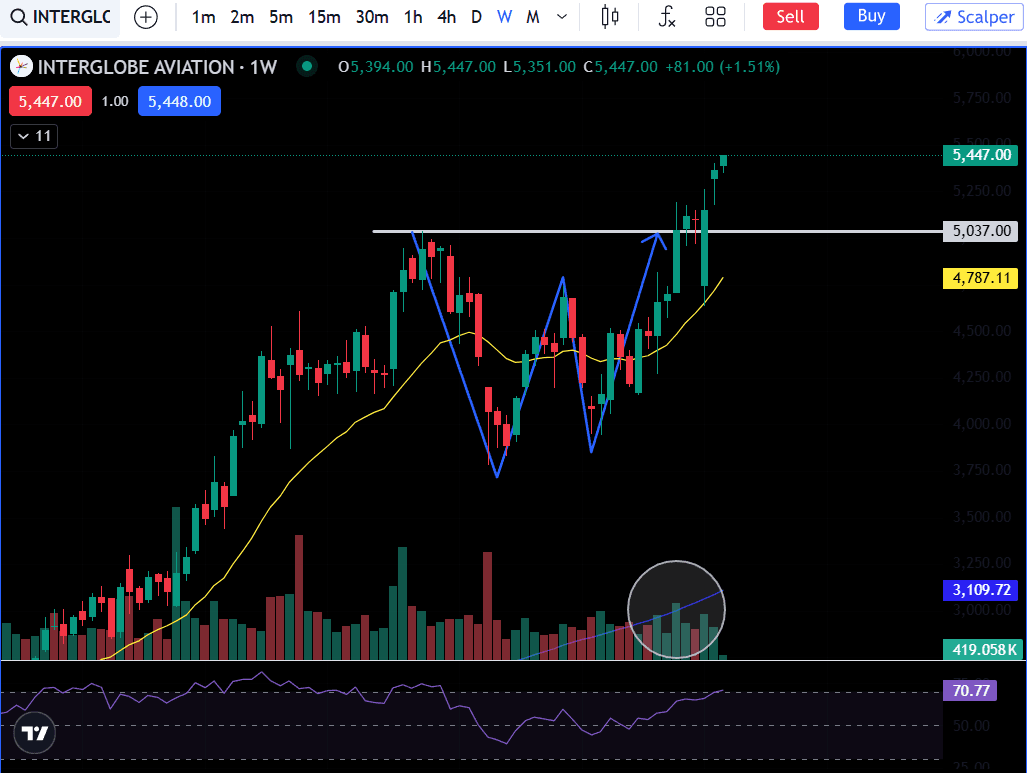
Task: Open the Scalper button
Action: (x=974, y=17)
